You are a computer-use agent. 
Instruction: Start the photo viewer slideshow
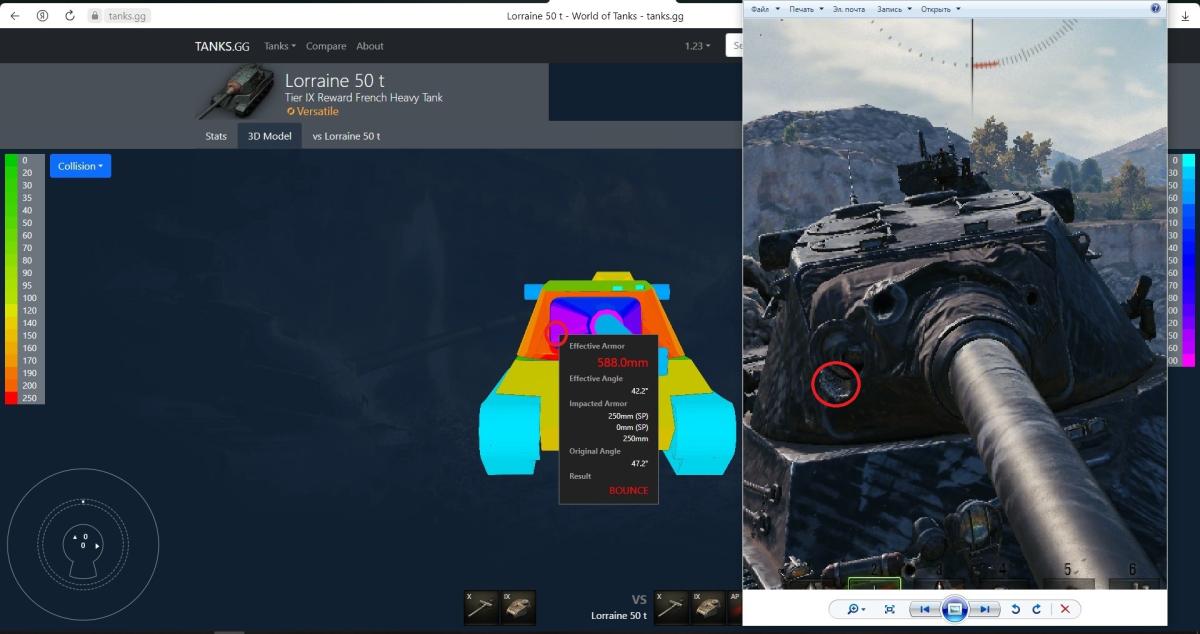coord(954,609)
